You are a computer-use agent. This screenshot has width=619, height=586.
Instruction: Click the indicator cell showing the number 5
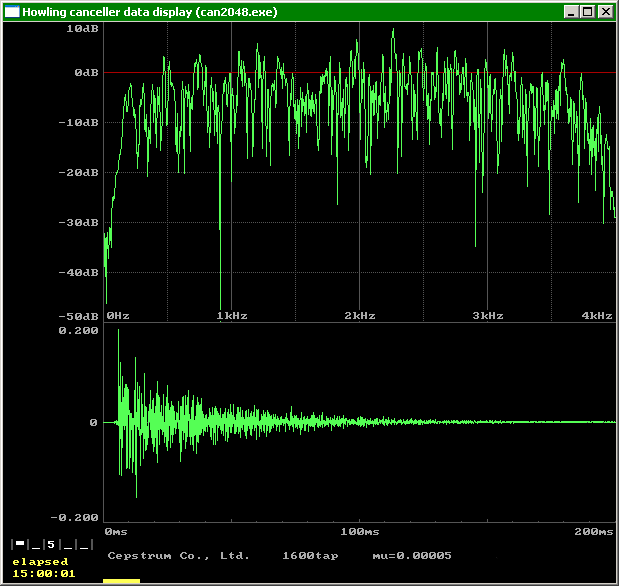tap(50, 545)
